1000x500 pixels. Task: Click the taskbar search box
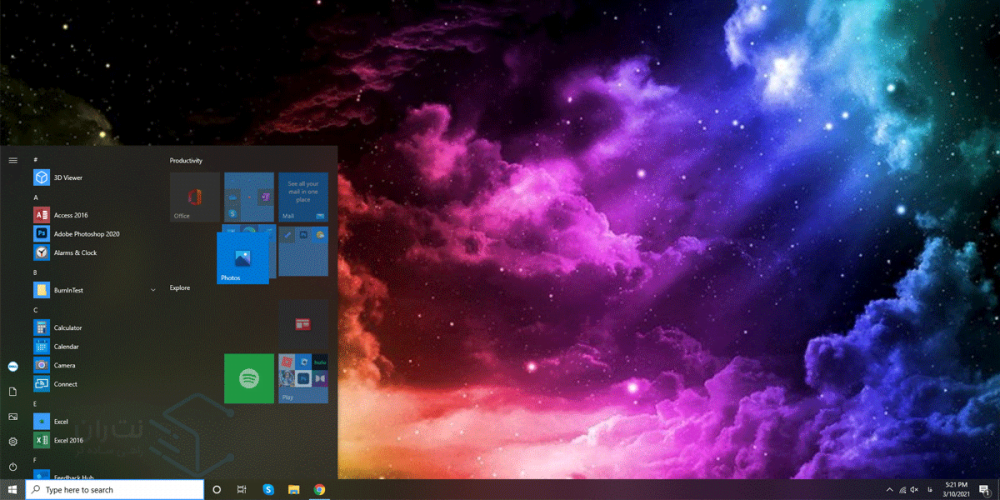110,490
